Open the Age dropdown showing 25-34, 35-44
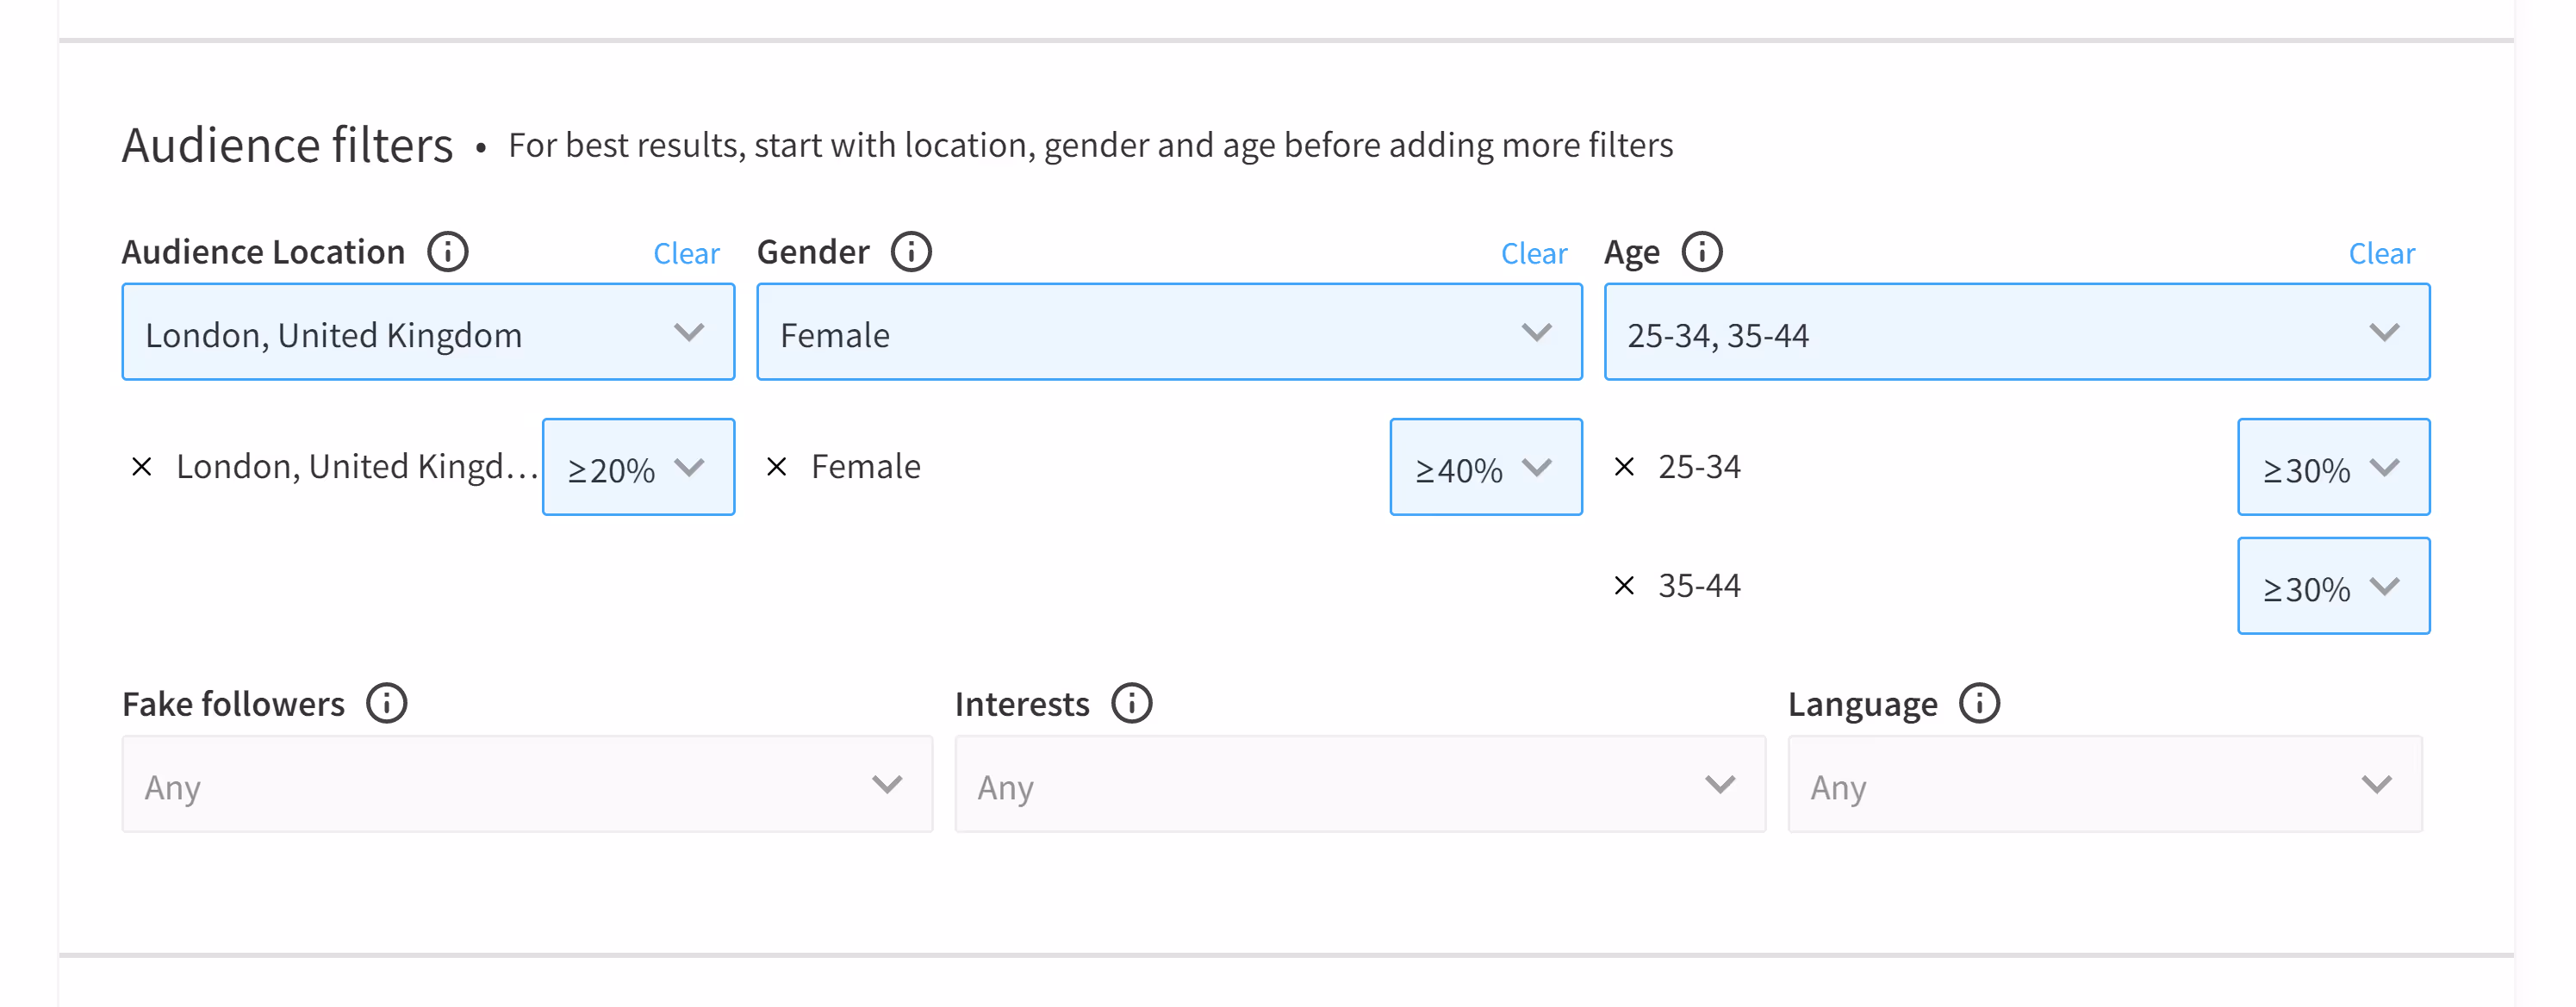This screenshot has height=1007, width=2576. [2016, 333]
